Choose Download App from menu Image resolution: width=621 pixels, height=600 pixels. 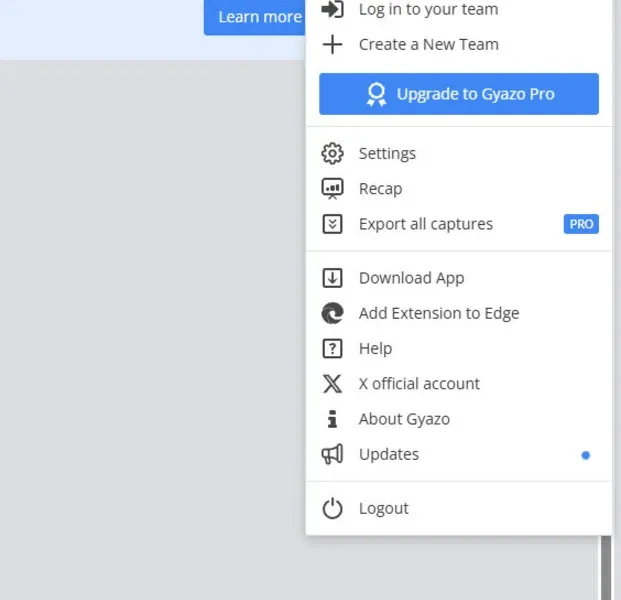pyautogui.click(x=459, y=278)
